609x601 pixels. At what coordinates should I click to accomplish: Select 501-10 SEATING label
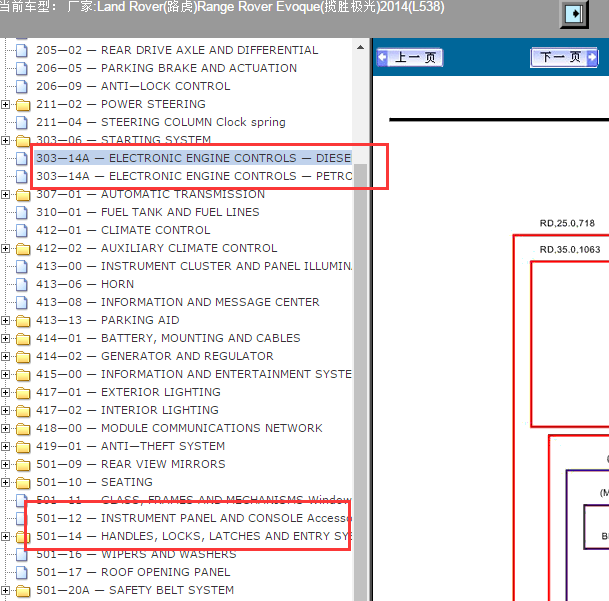(x=94, y=482)
